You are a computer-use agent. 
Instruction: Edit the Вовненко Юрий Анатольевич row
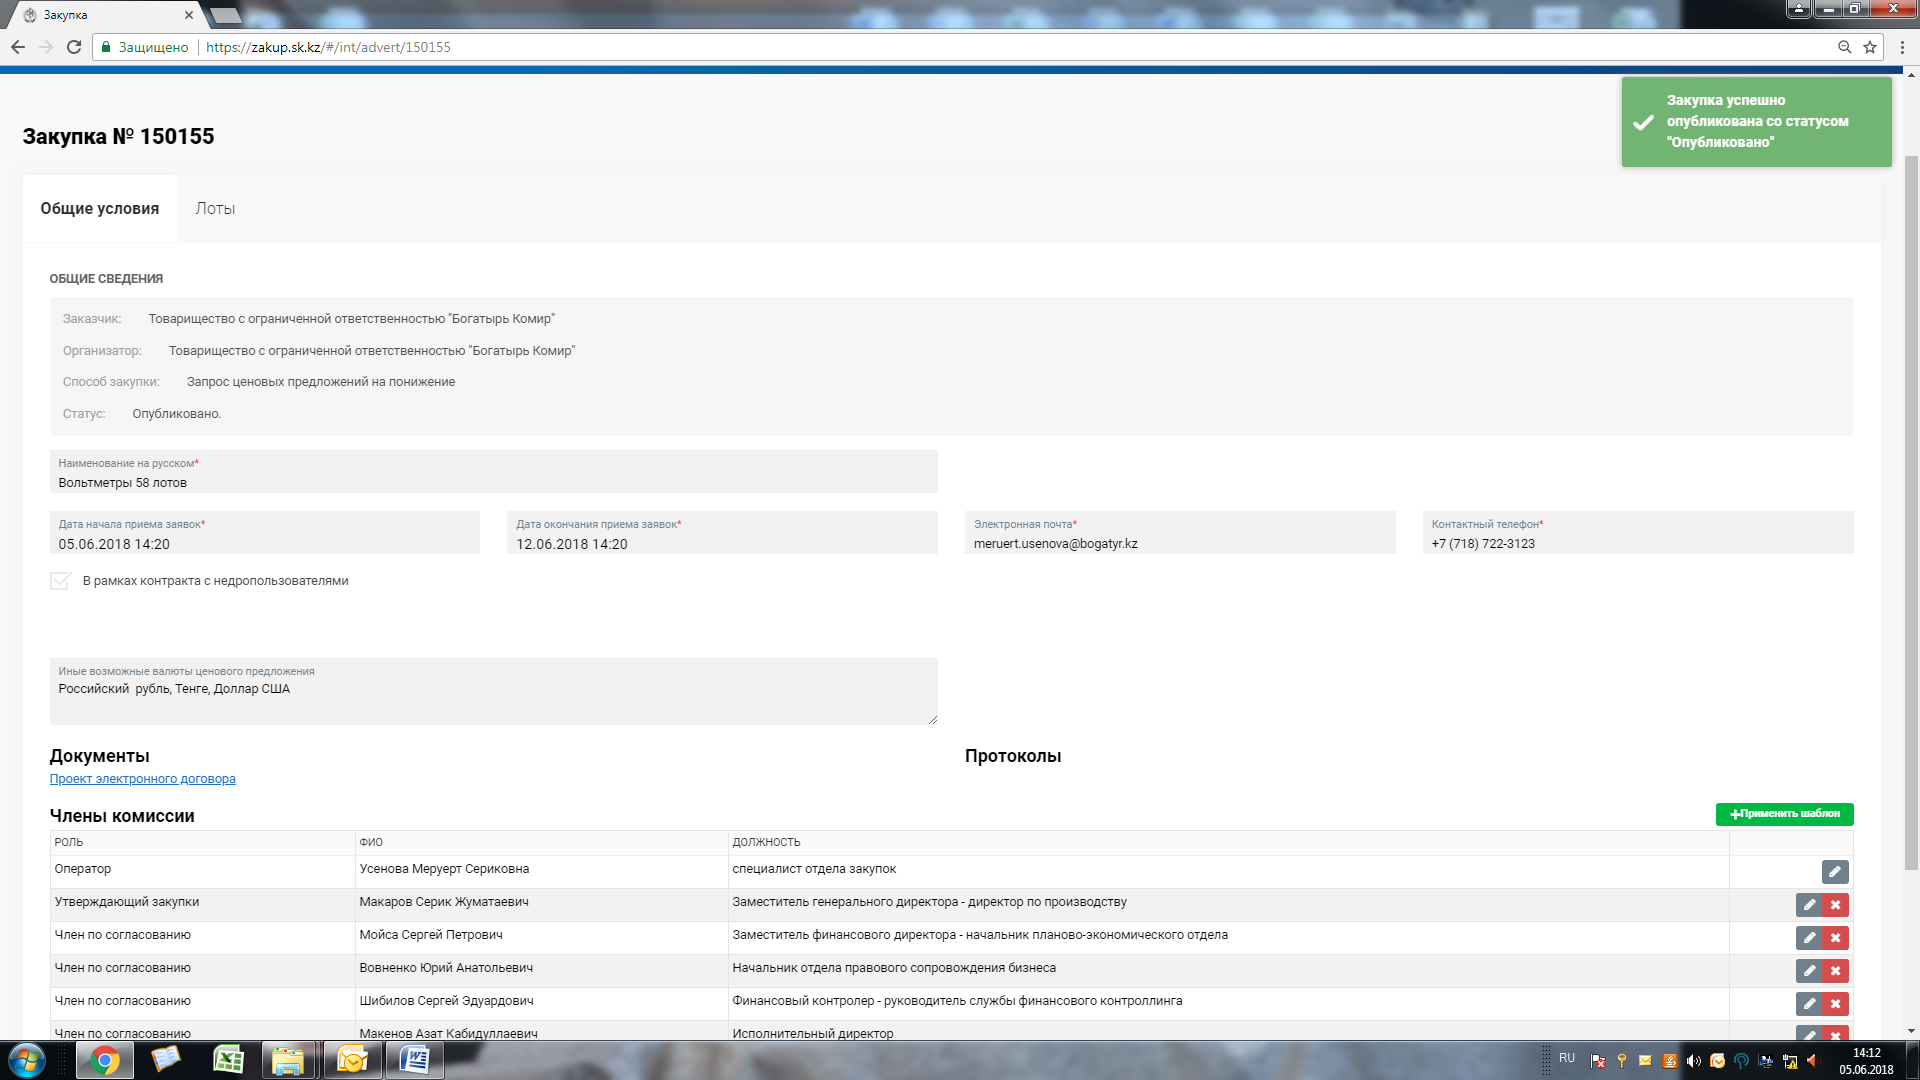coord(1809,971)
